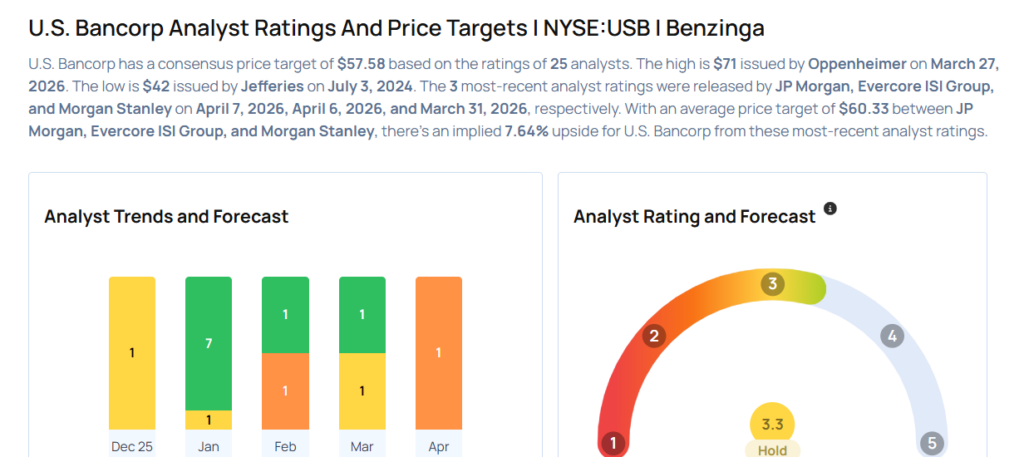Viewport: 1024px width, 457px height.
Task: Click the yellow 3.3 rating score circle
Action: tap(772, 423)
